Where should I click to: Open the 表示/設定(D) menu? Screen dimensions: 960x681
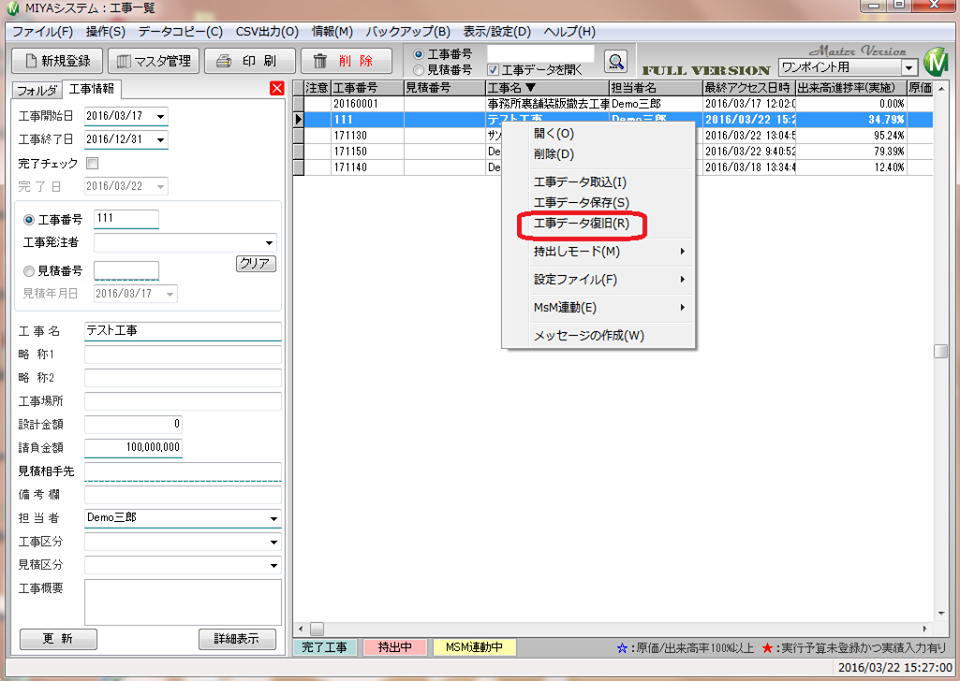click(497, 31)
